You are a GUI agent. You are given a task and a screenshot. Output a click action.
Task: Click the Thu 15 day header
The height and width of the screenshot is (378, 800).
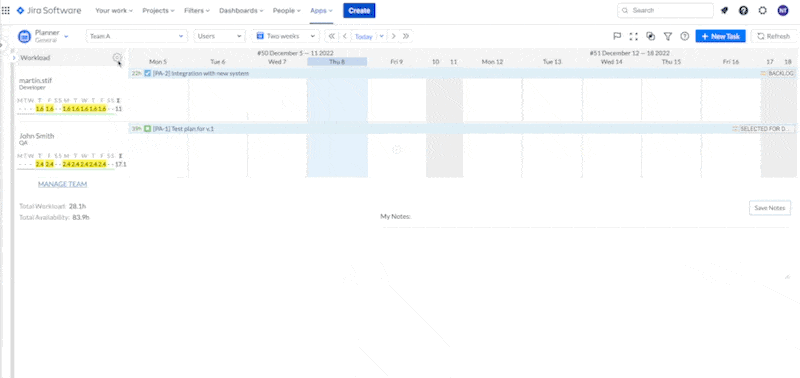tap(671, 62)
